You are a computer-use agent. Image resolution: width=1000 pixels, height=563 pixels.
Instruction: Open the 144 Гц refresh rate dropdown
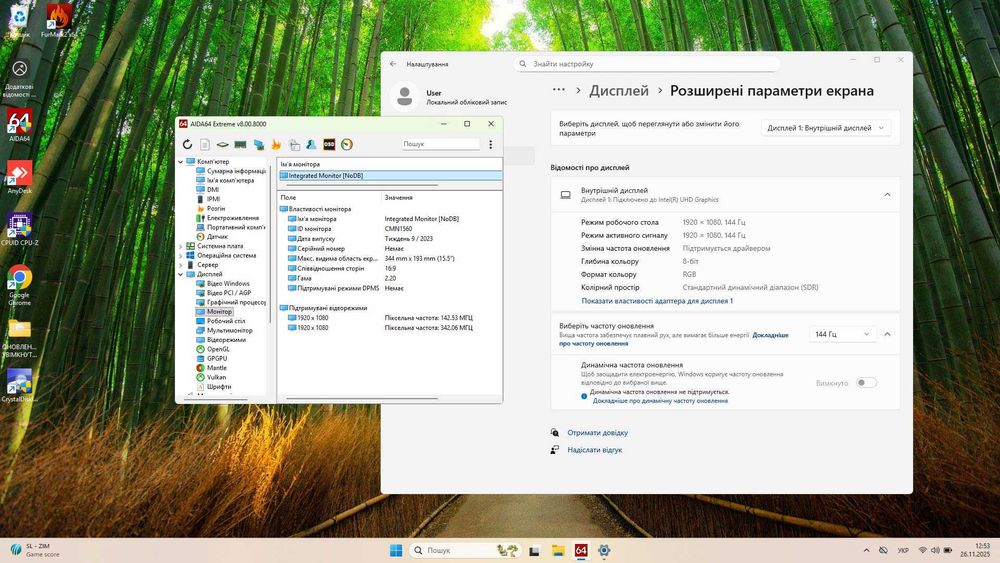842,334
